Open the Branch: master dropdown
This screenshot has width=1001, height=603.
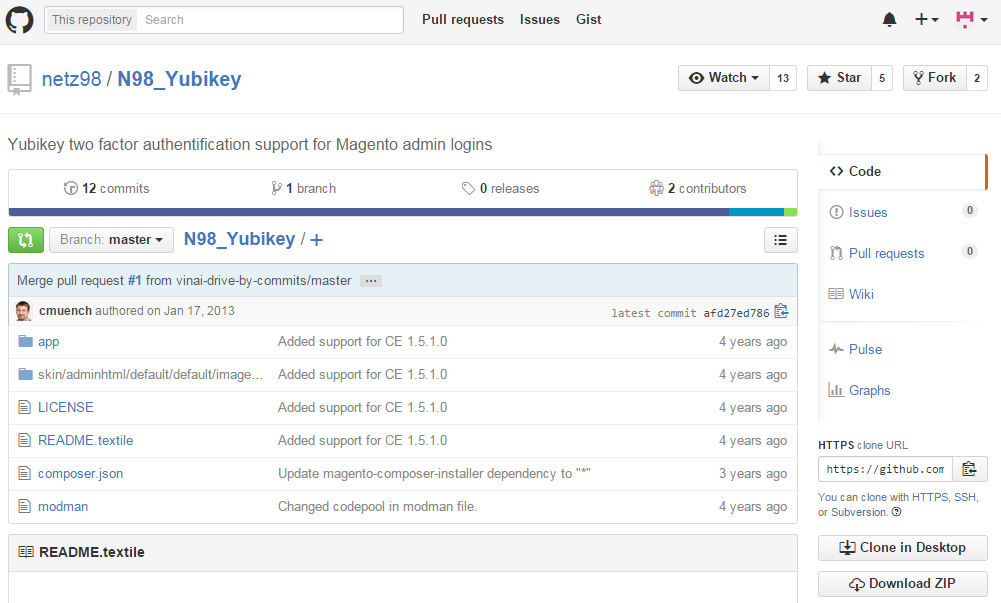pyautogui.click(x=111, y=240)
